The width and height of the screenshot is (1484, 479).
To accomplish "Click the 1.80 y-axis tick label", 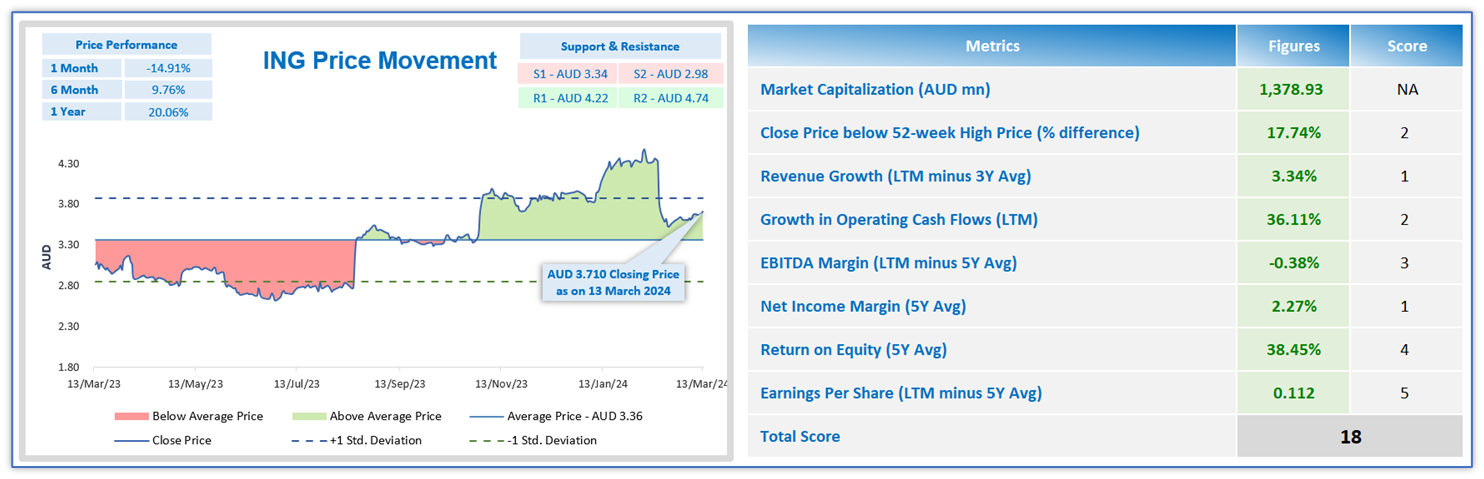I will [x=68, y=368].
